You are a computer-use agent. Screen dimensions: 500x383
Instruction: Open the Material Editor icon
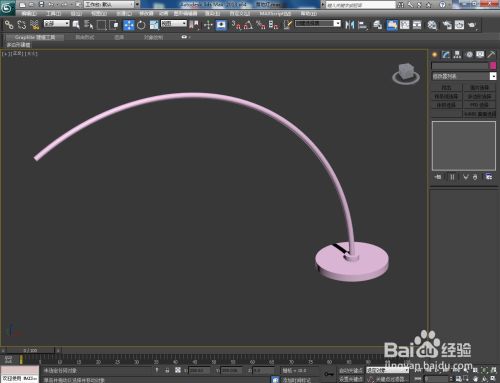click(x=432, y=25)
